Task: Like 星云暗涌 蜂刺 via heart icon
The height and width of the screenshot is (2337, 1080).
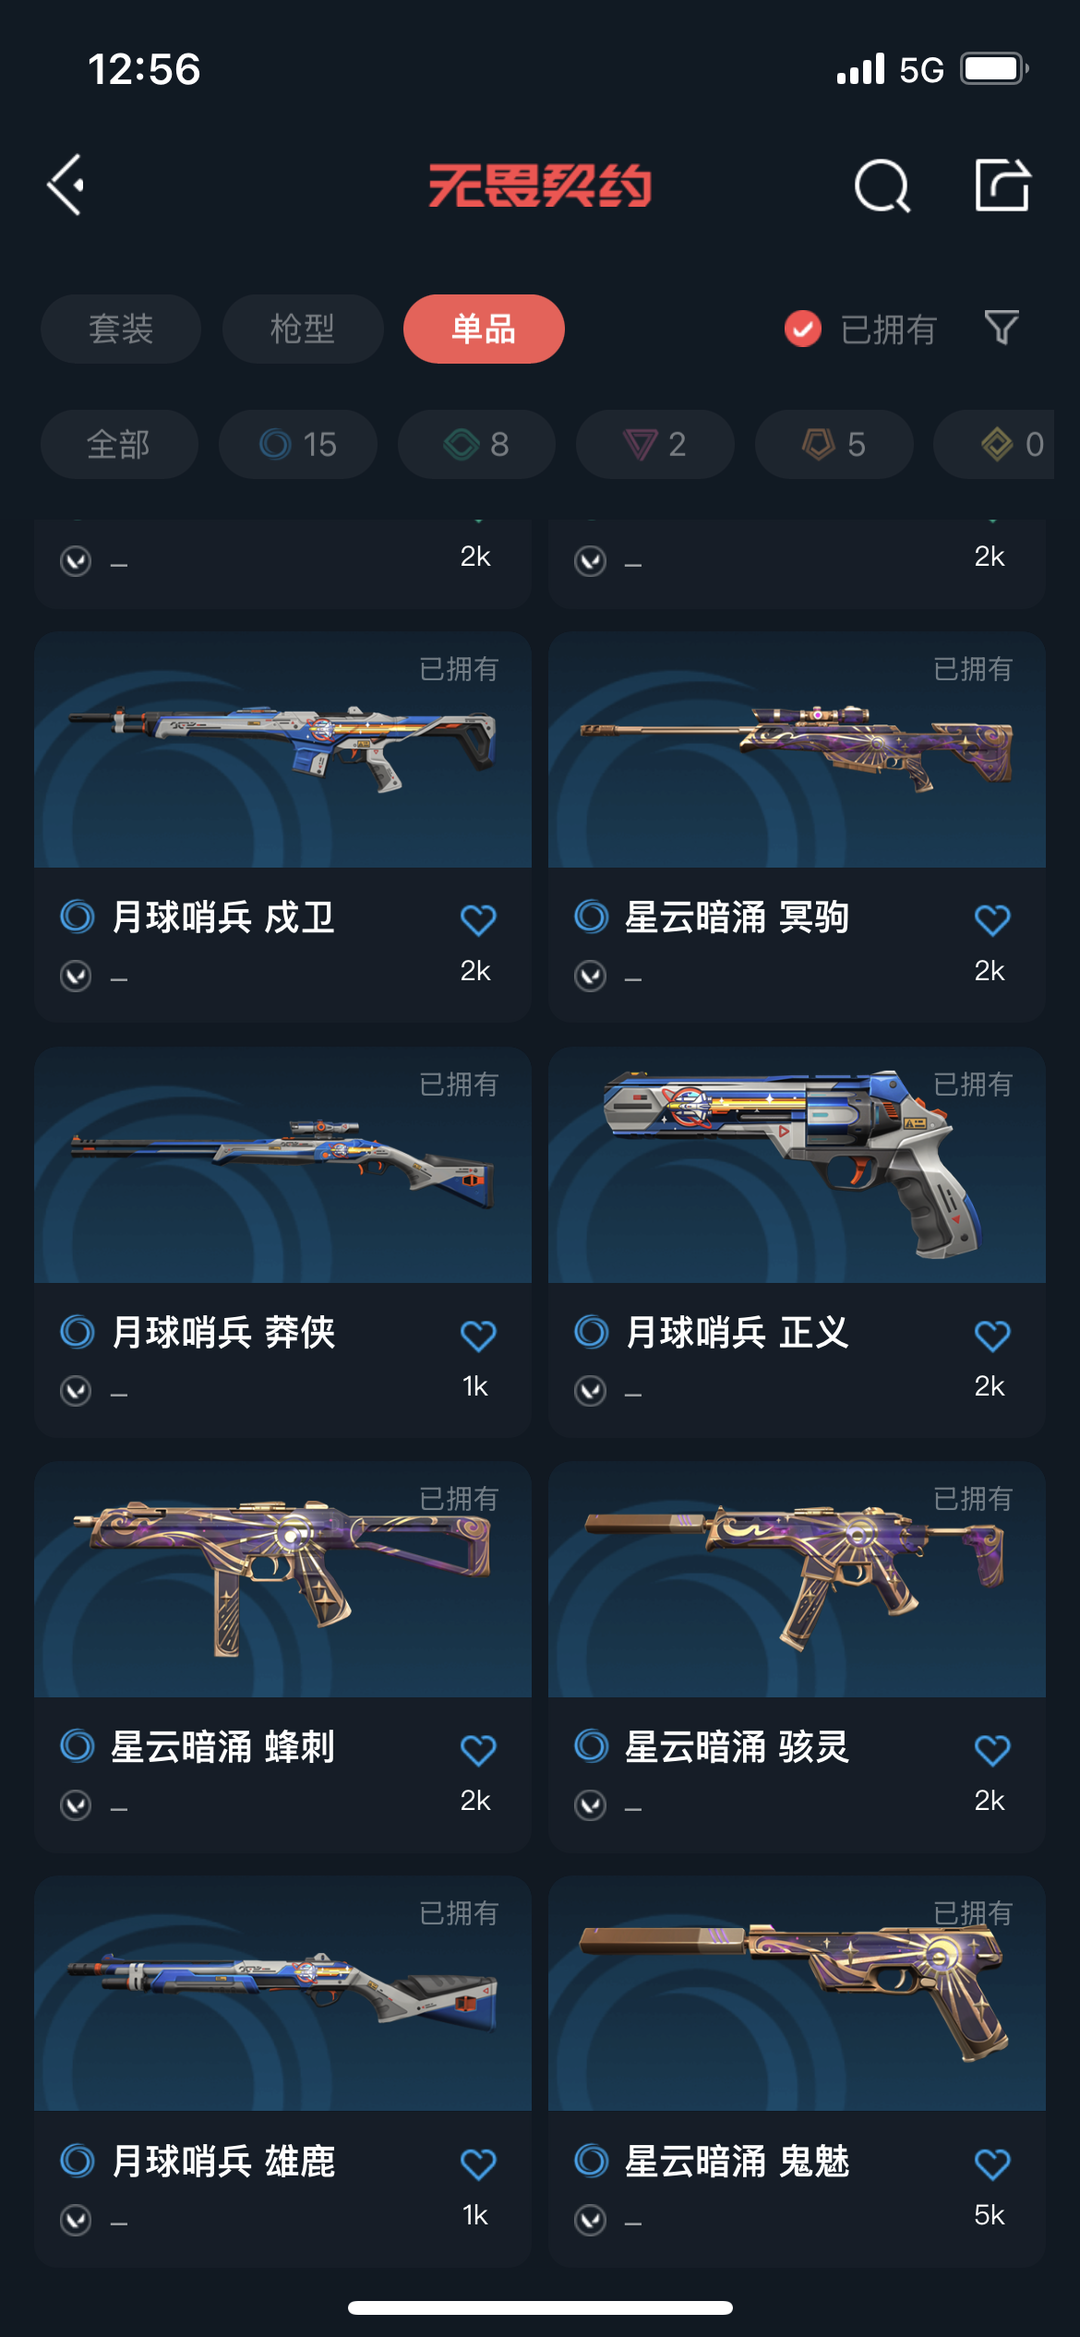Action: (x=478, y=1750)
